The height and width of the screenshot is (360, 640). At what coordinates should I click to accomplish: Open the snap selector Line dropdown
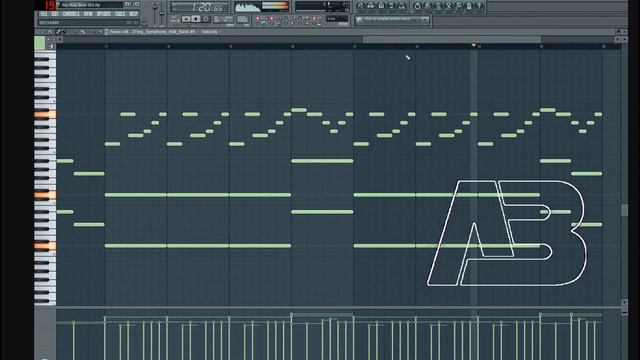[337, 19]
